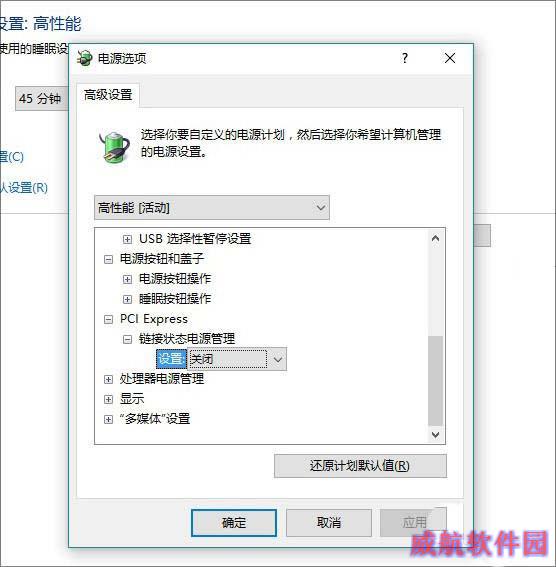Close the 电源选项 dialog
The width and height of the screenshot is (556, 567).
tap(450, 58)
